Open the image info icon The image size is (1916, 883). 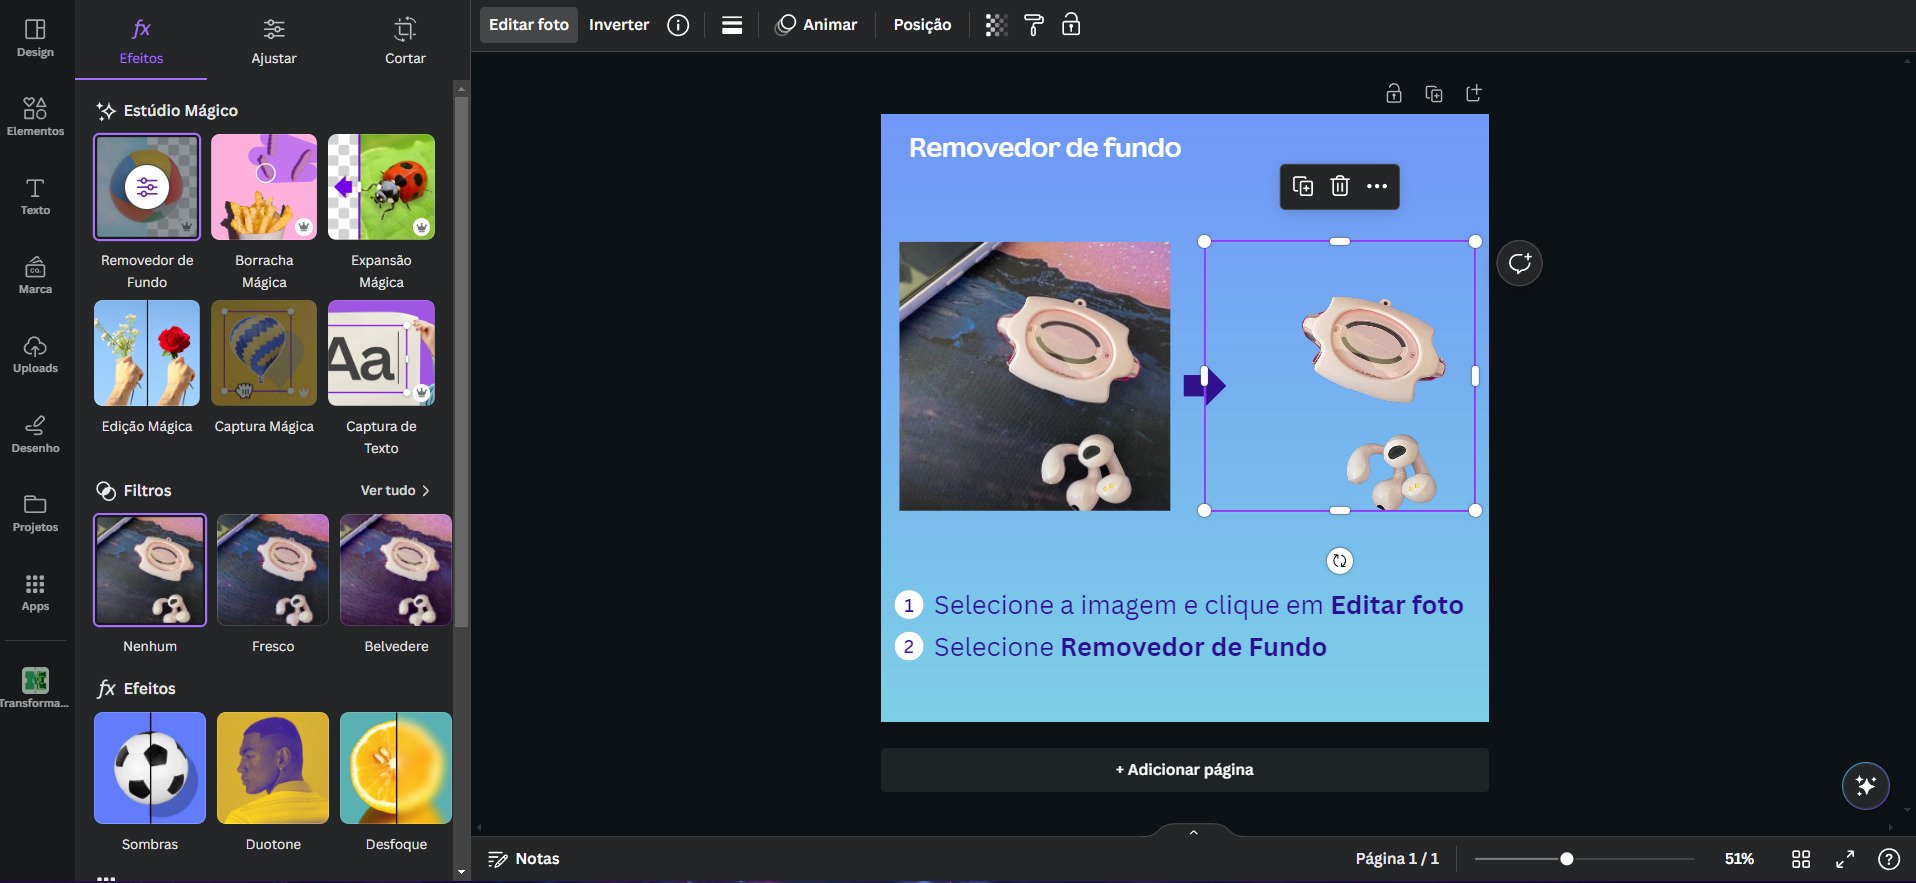678,25
